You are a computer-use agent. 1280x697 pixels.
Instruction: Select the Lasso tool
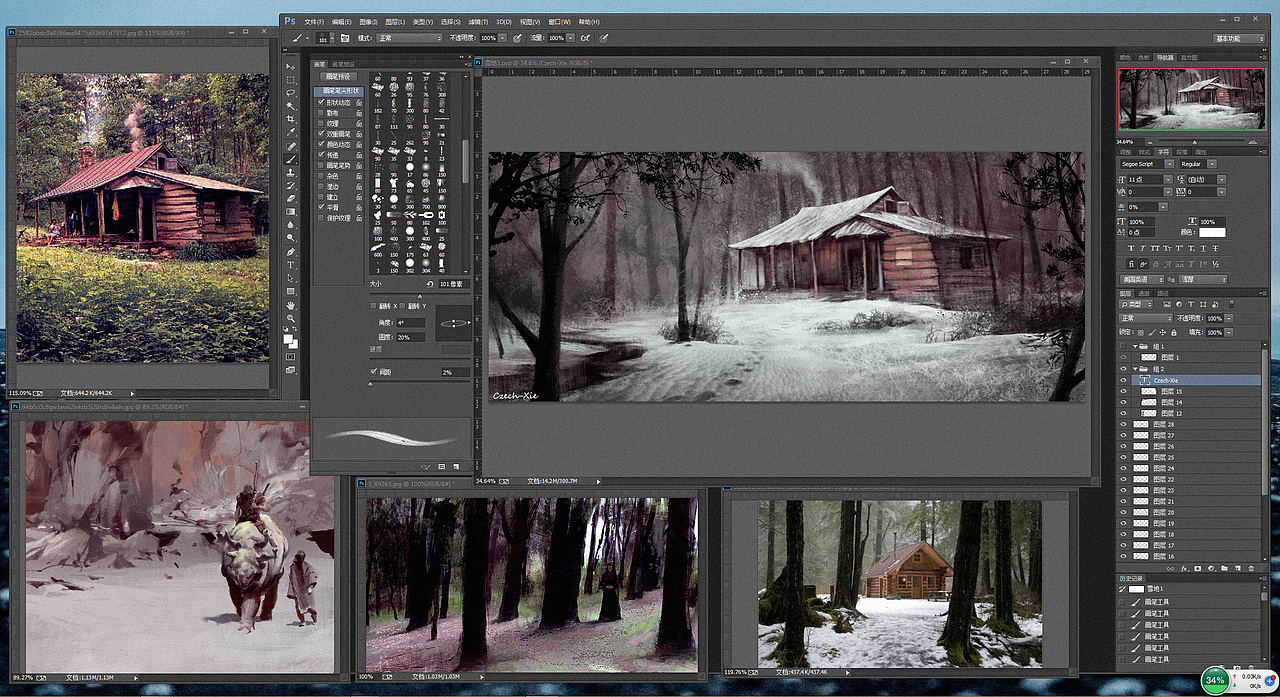[x=291, y=92]
